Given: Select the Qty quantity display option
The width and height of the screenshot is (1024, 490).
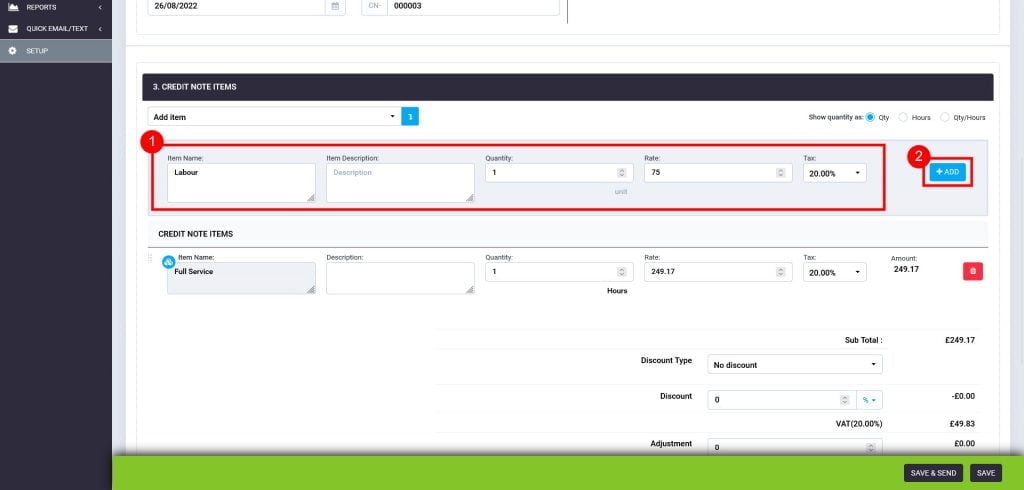Looking at the screenshot, I should [x=870, y=117].
